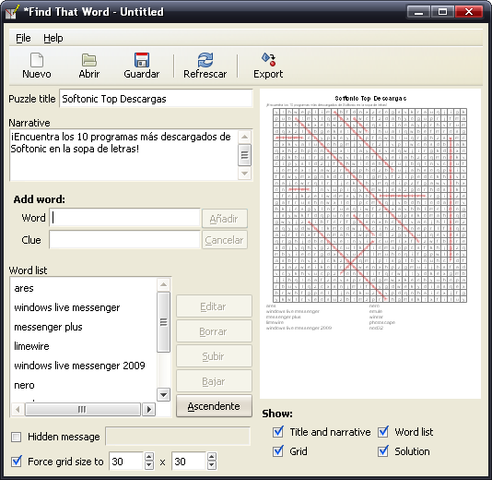The image size is (492, 480).
Task: Click the application icon in title bar
Action: click(x=12, y=12)
